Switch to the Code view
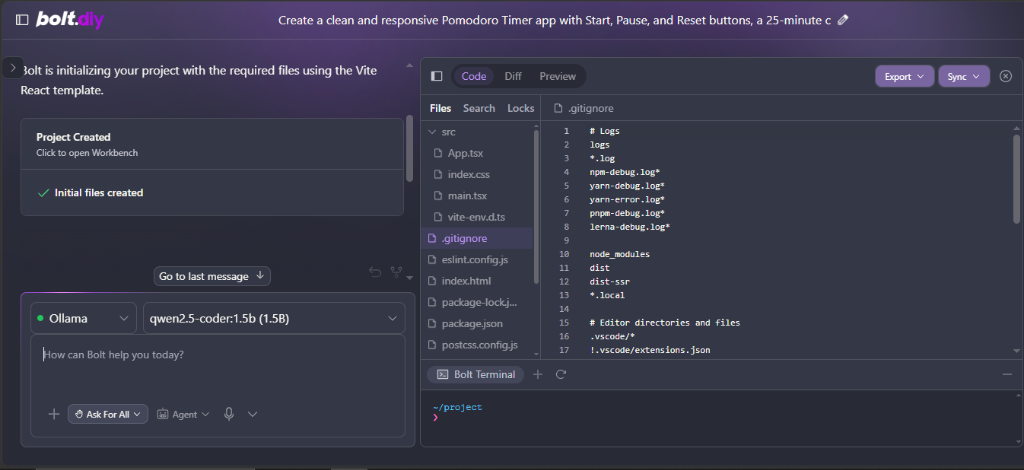Image resolution: width=1024 pixels, height=470 pixels. coord(473,76)
